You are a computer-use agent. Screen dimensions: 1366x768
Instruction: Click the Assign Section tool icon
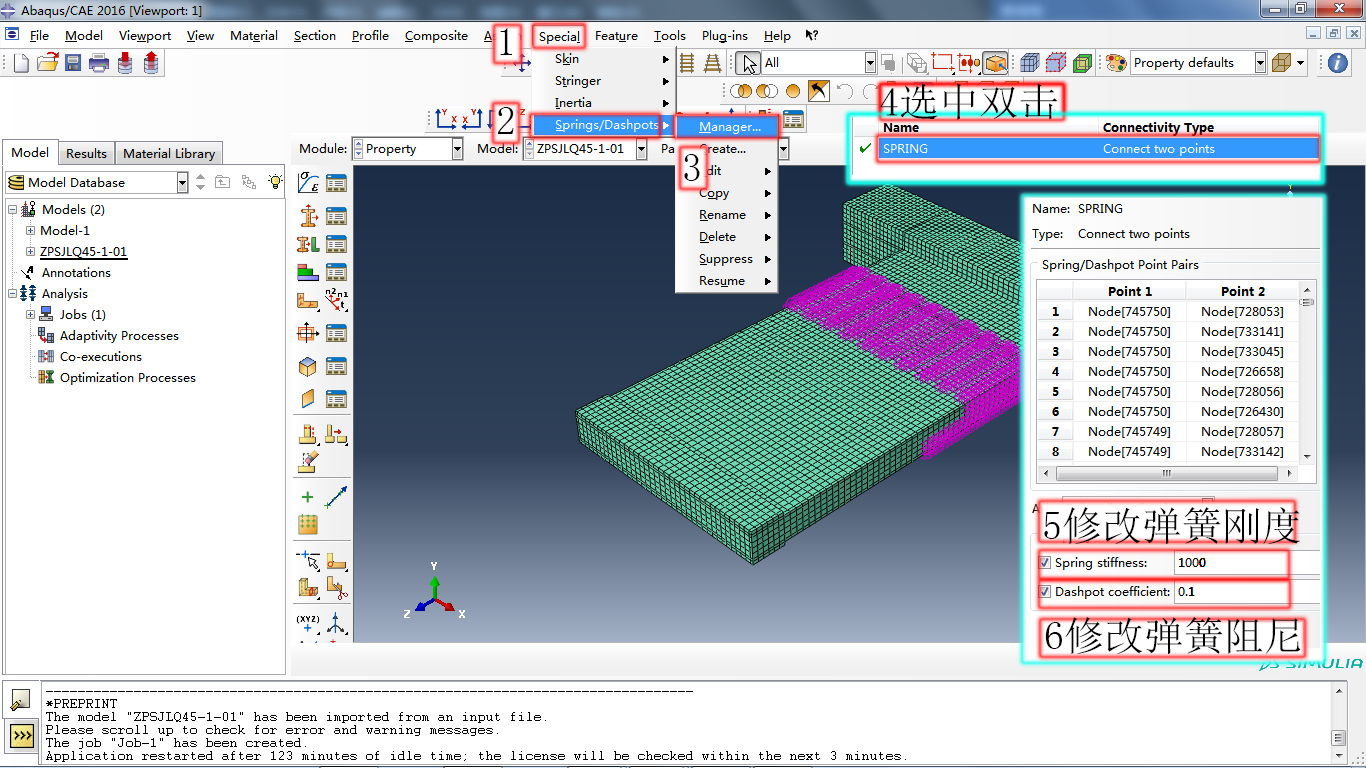(308, 244)
